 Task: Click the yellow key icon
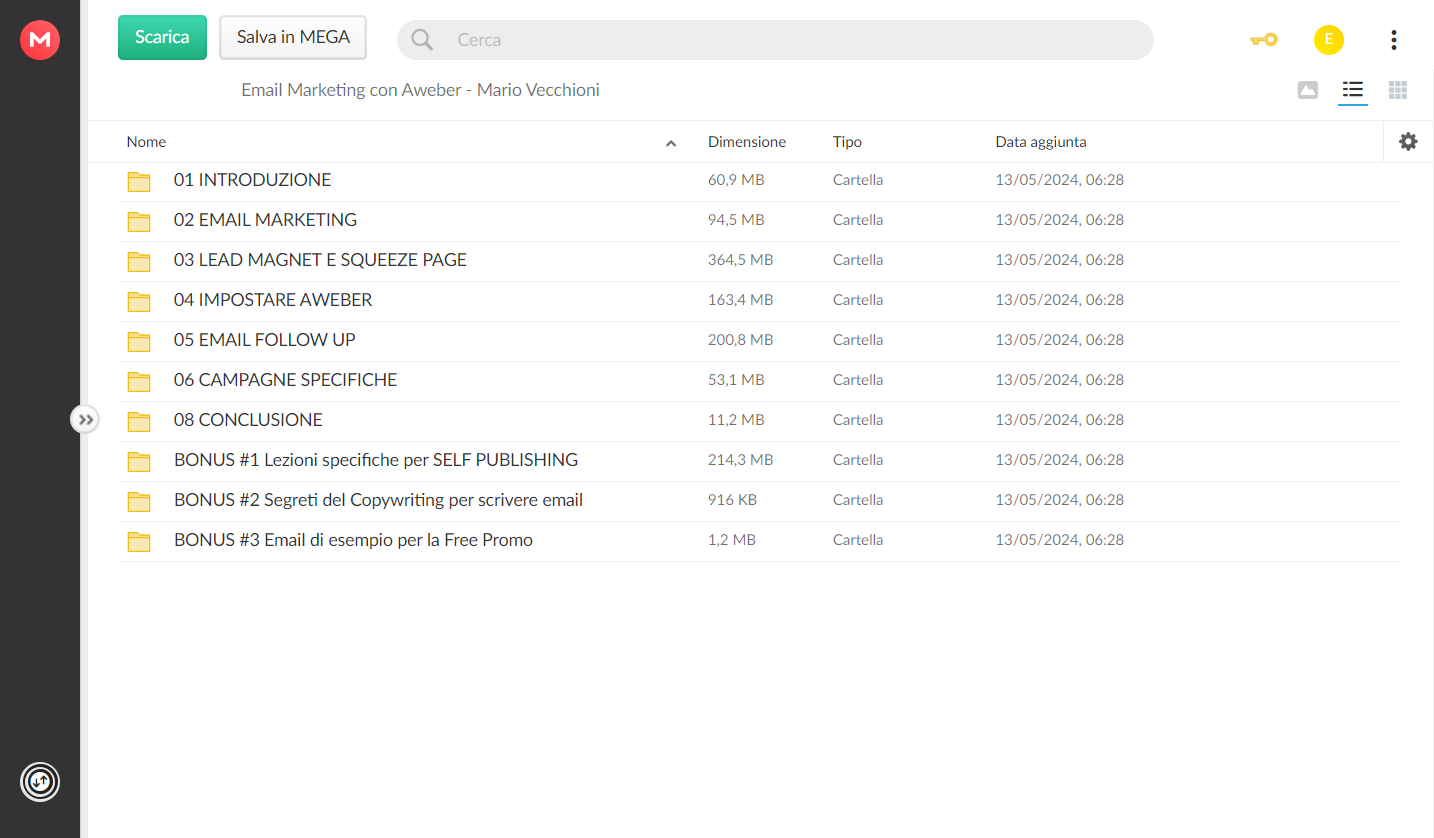point(1264,40)
